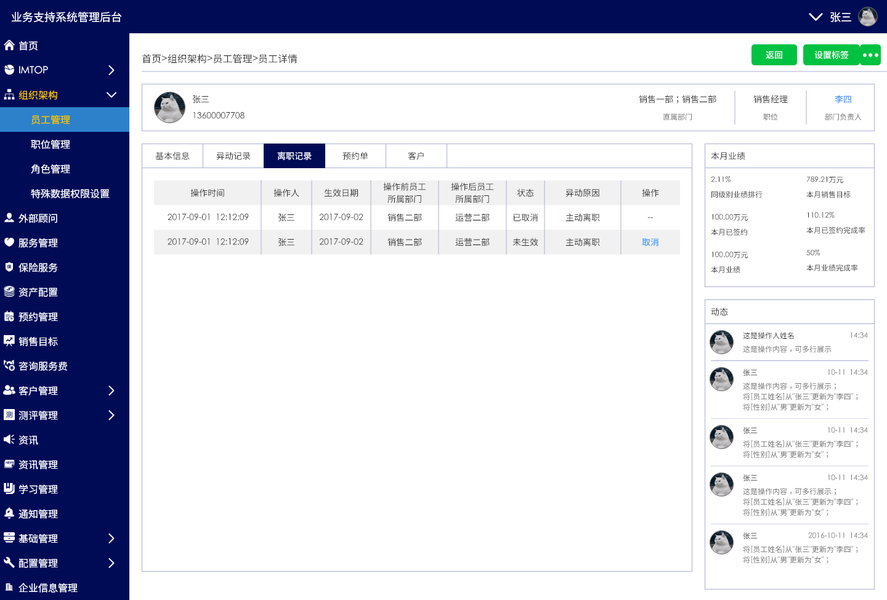The width and height of the screenshot is (887, 600).
Task: Expand the 配置管理 chevron
Action: (111, 563)
